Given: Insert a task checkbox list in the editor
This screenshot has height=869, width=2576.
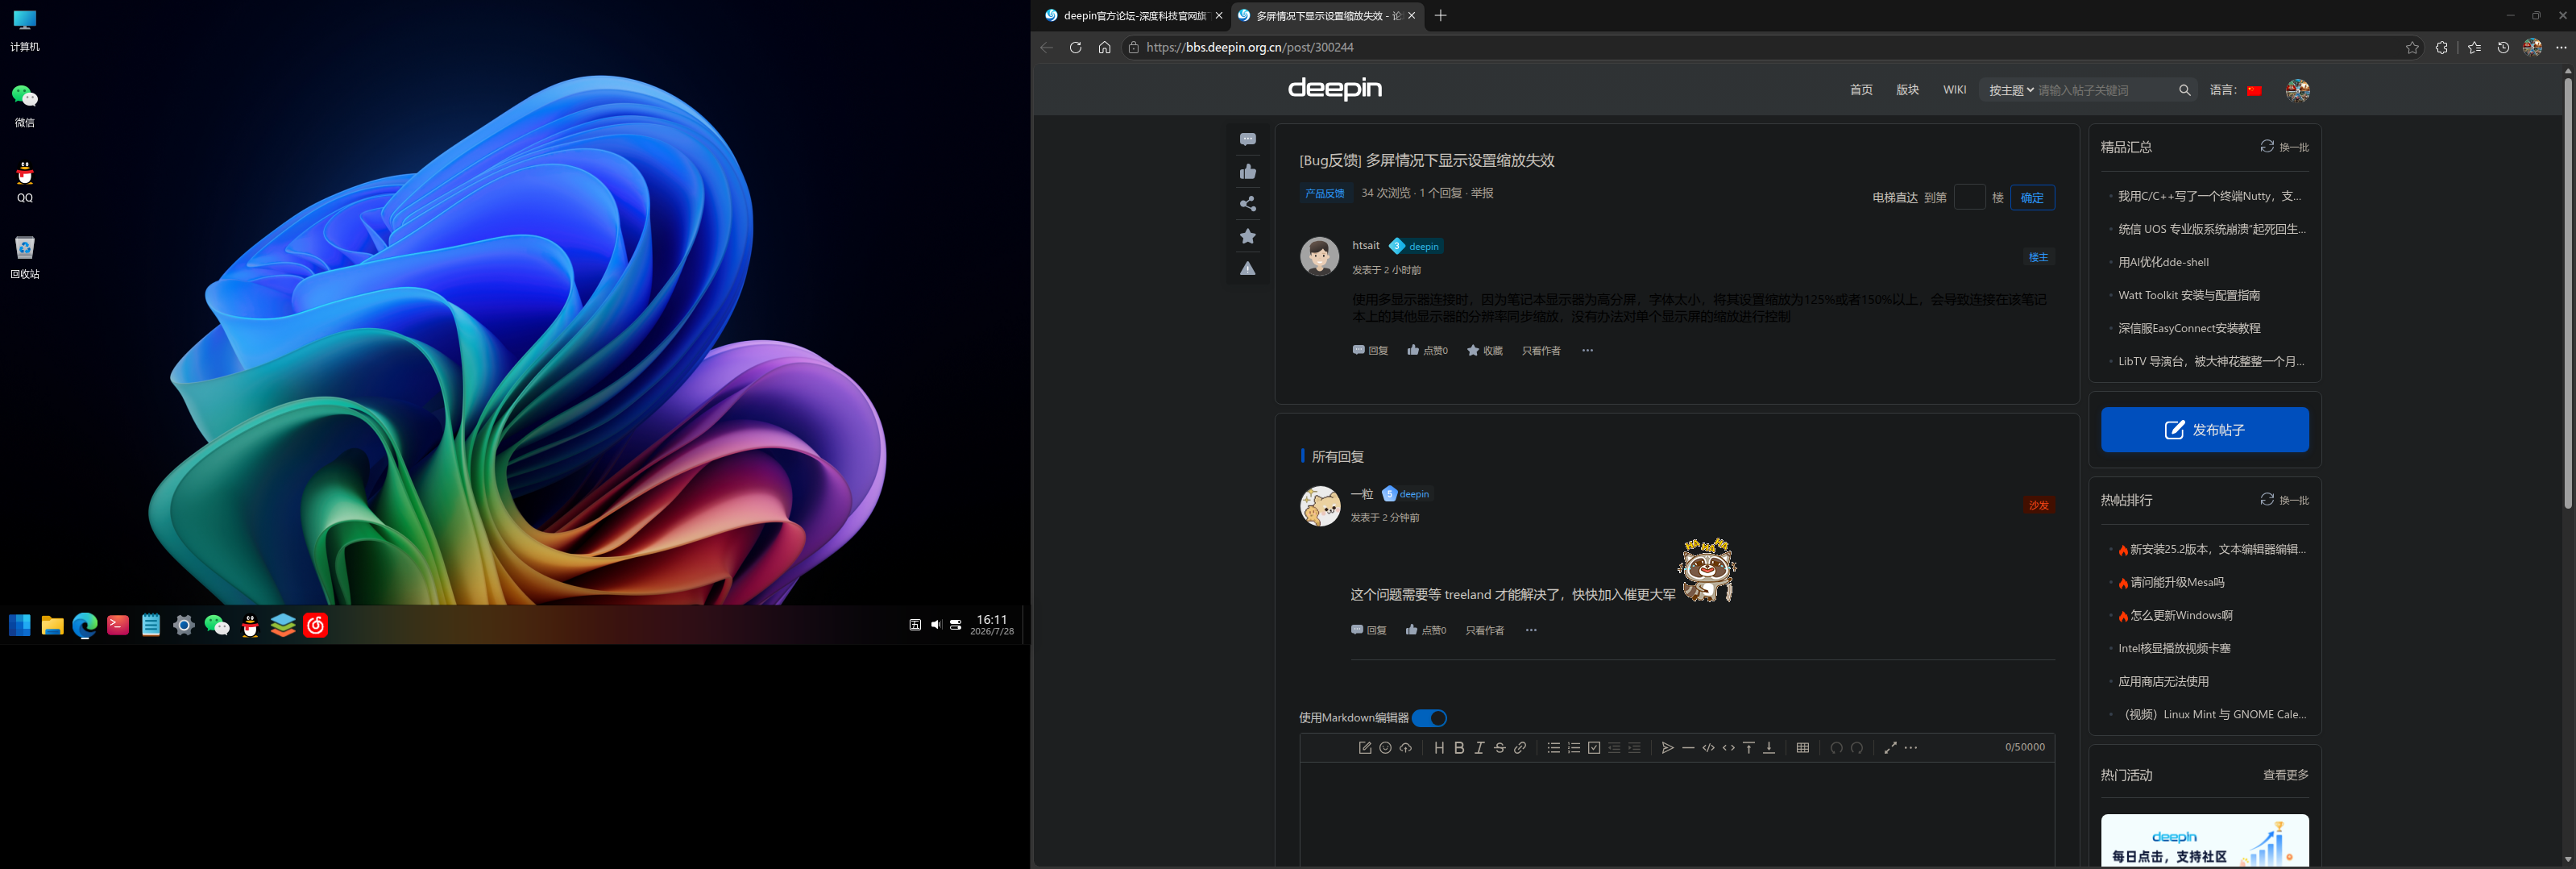Looking at the screenshot, I should (1594, 748).
